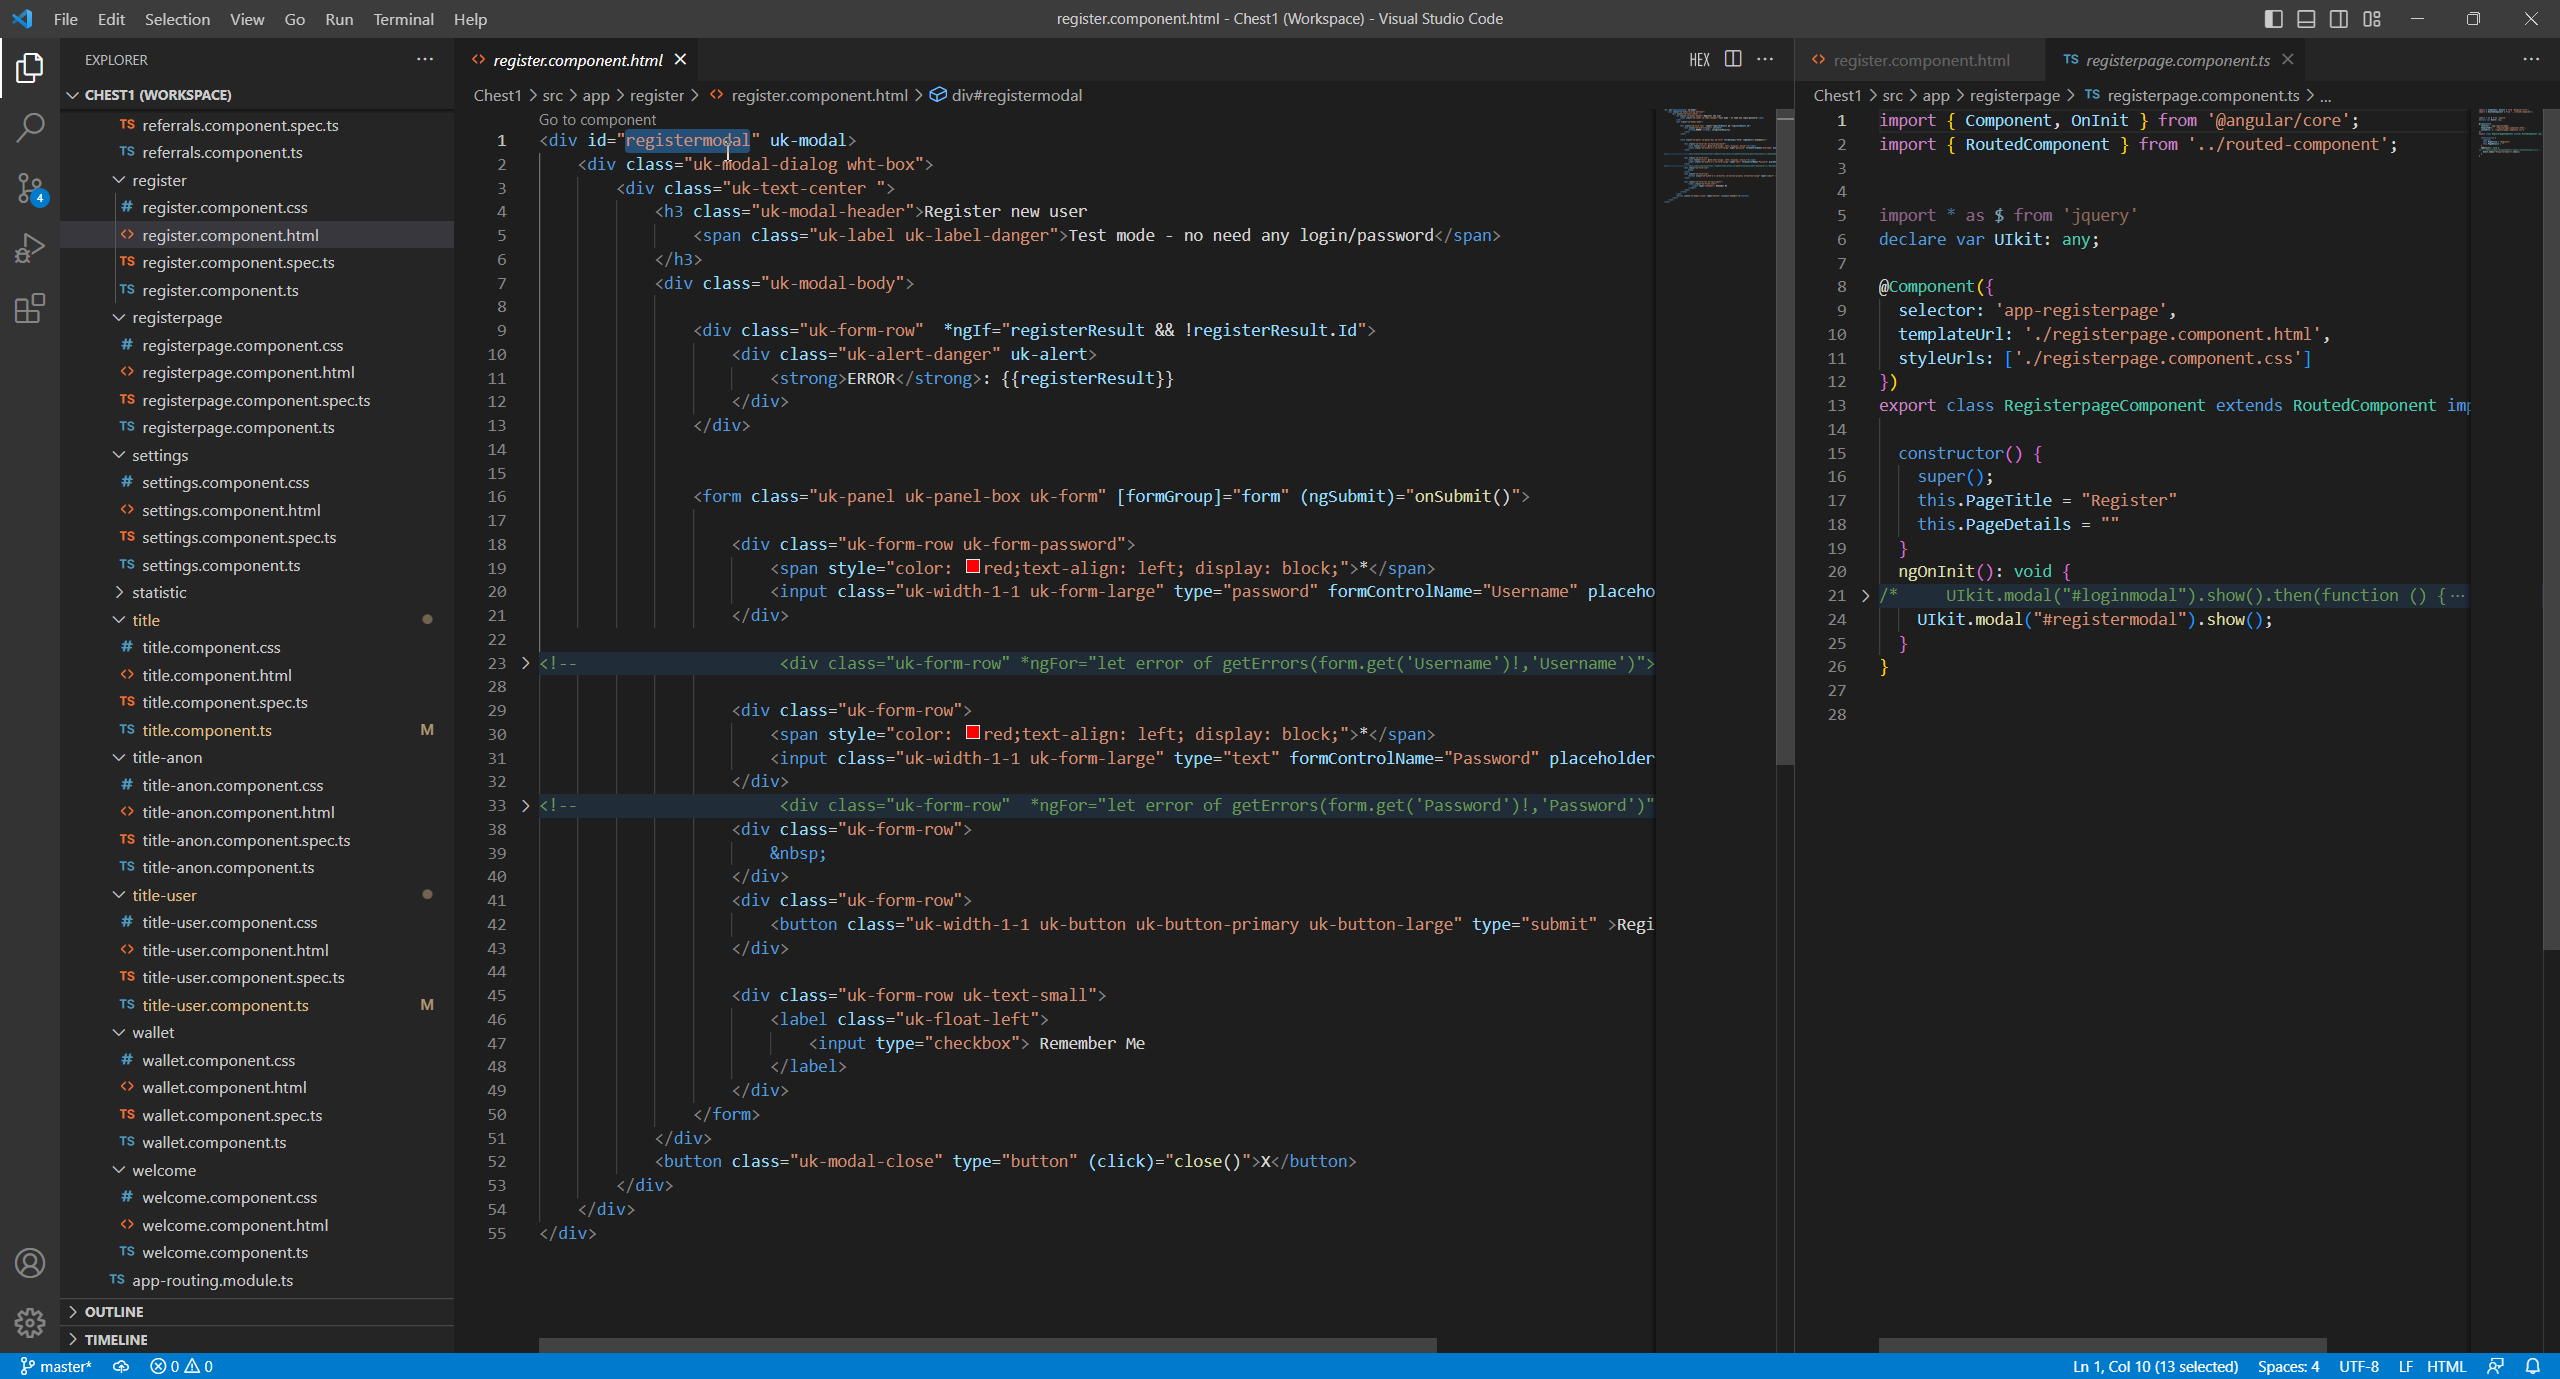This screenshot has height=1379, width=2560.
Task: Open the Accounts icon
Action: click(30, 1263)
